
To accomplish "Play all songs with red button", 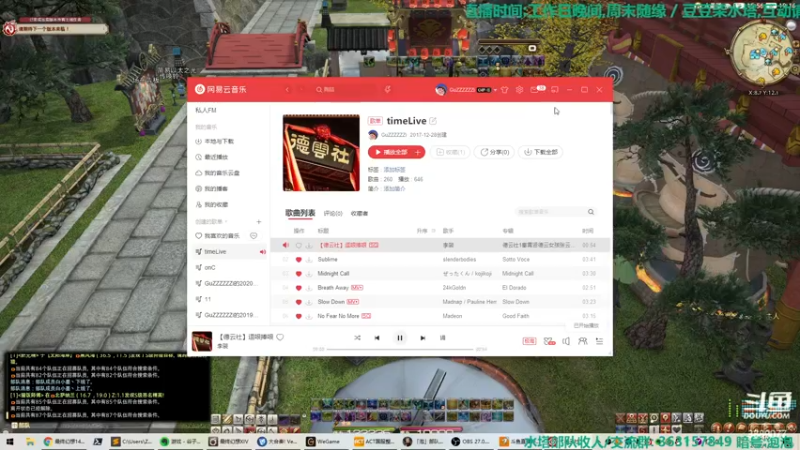I will [x=391, y=152].
